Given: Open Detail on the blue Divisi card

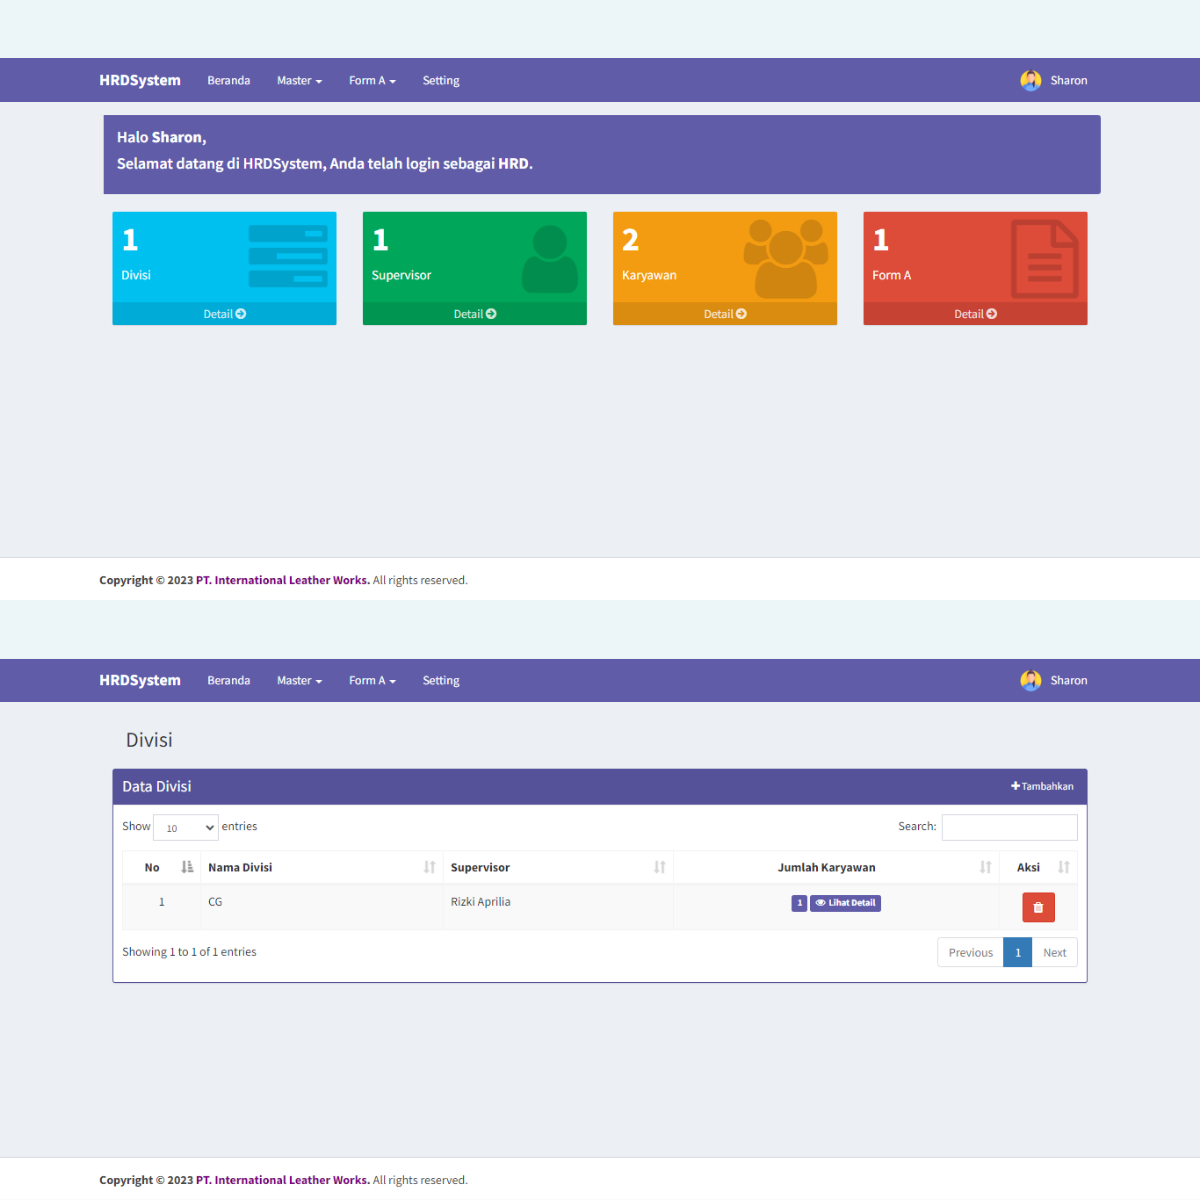Looking at the screenshot, I should click(x=224, y=314).
